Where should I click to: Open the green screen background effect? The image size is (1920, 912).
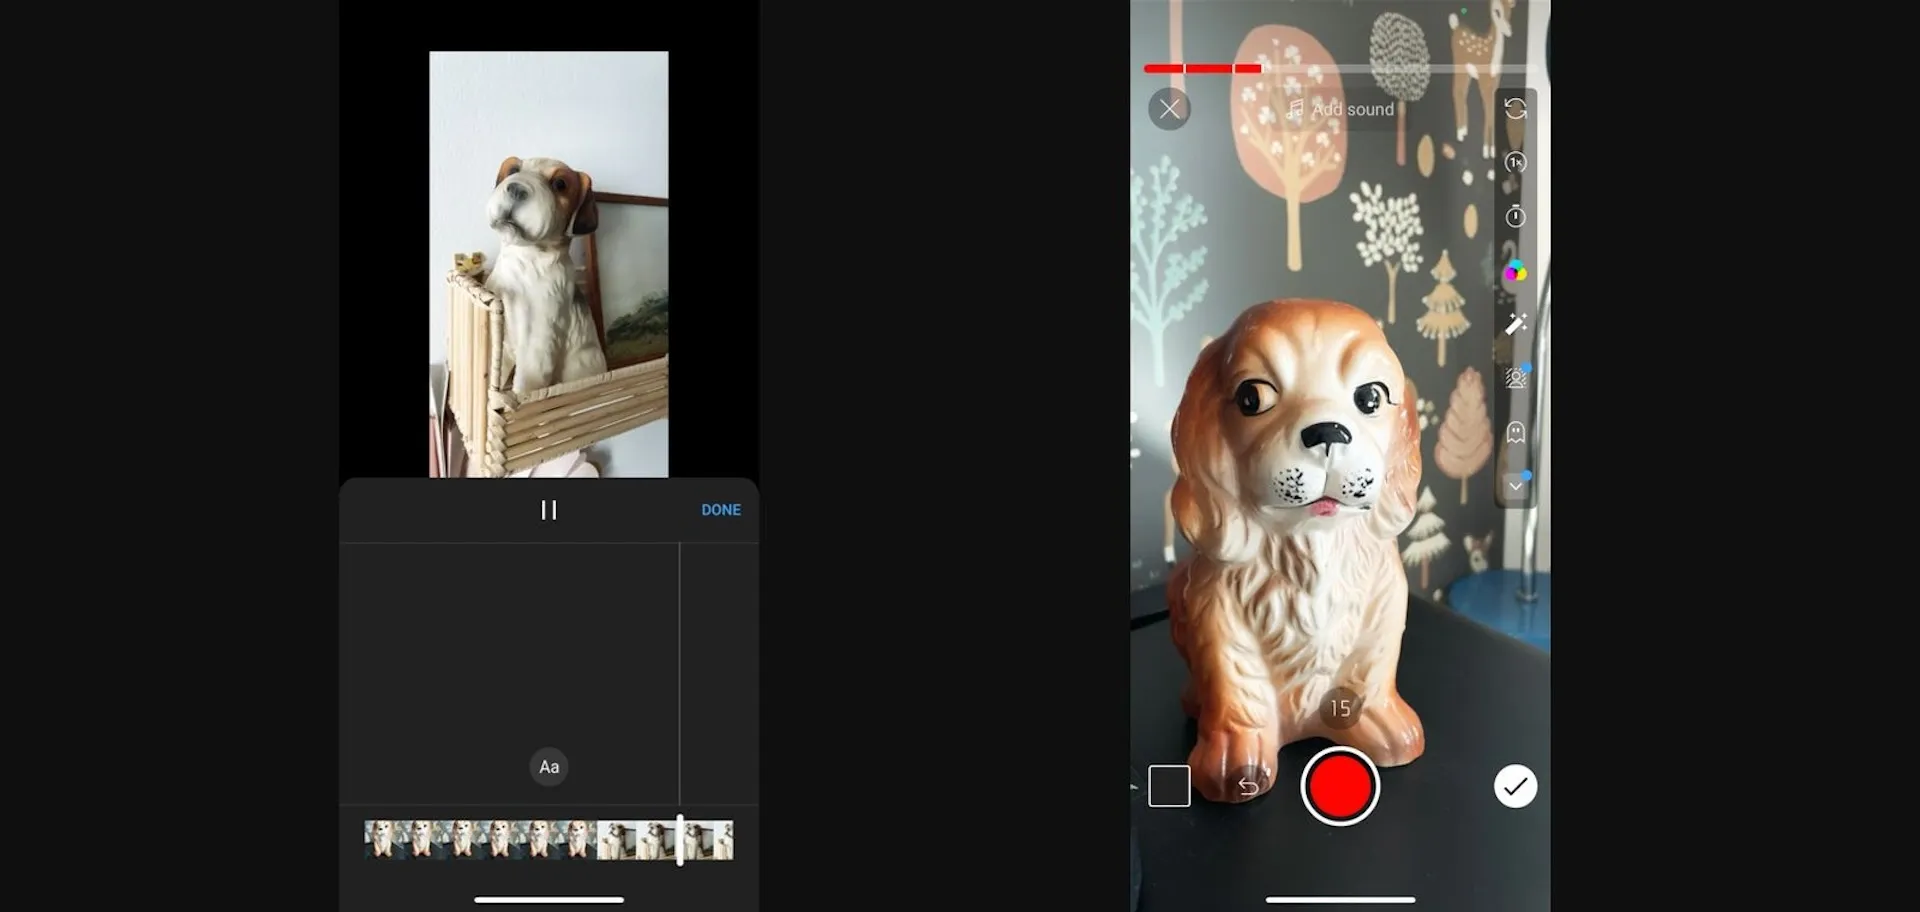pos(1515,377)
